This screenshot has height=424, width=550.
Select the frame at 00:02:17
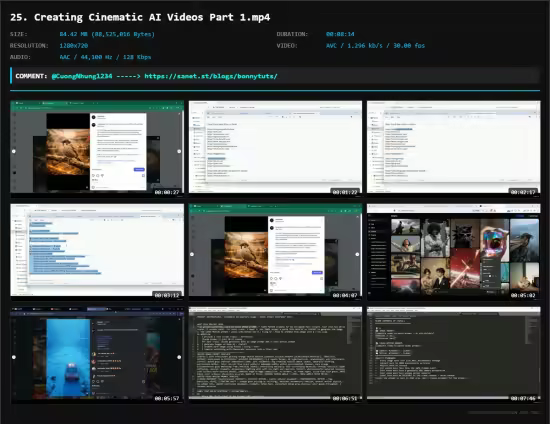454,148
